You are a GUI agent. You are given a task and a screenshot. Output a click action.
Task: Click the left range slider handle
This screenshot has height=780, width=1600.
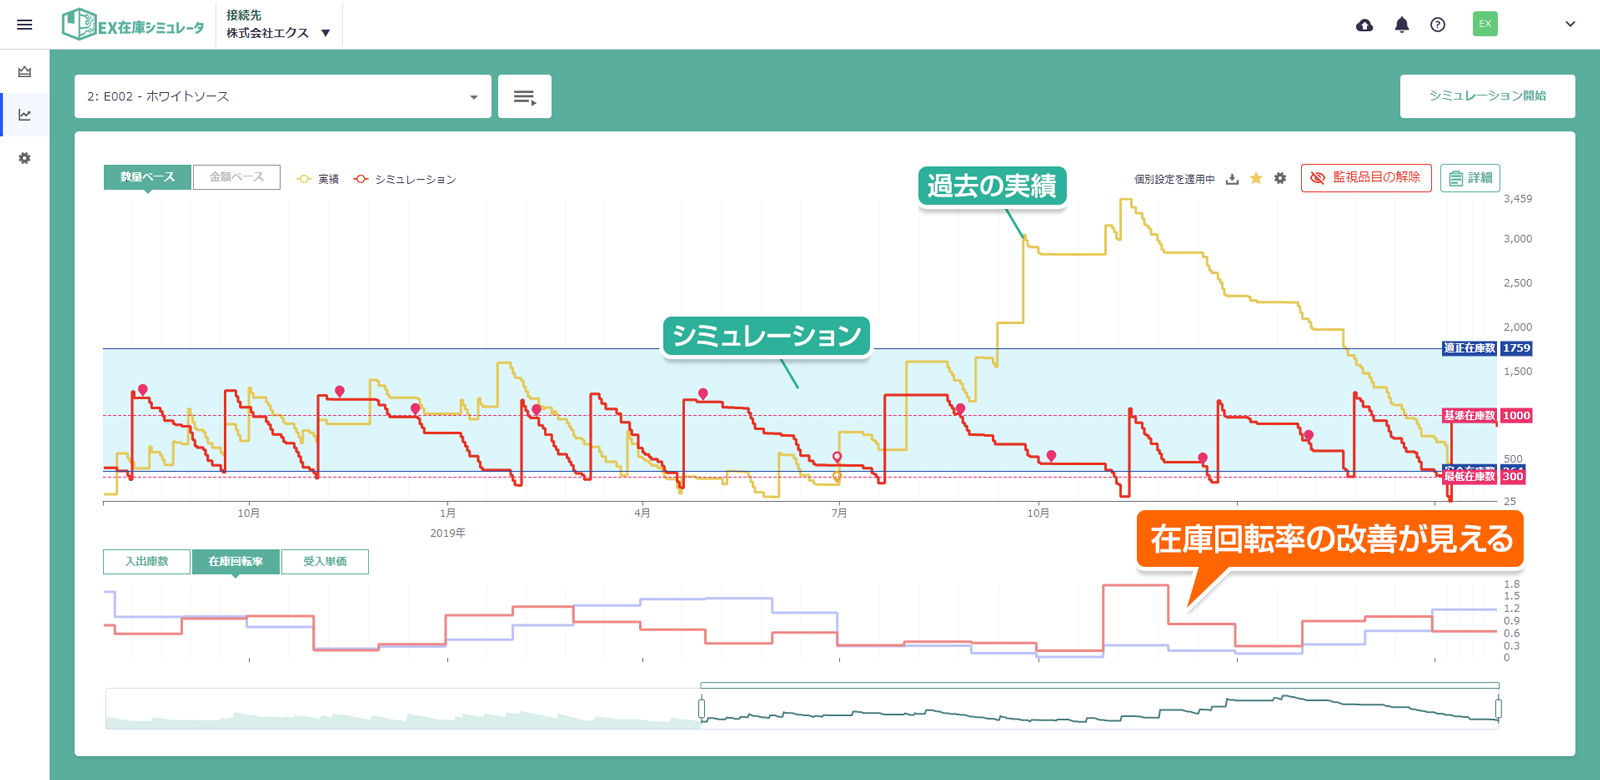click(x=701, y=709)
